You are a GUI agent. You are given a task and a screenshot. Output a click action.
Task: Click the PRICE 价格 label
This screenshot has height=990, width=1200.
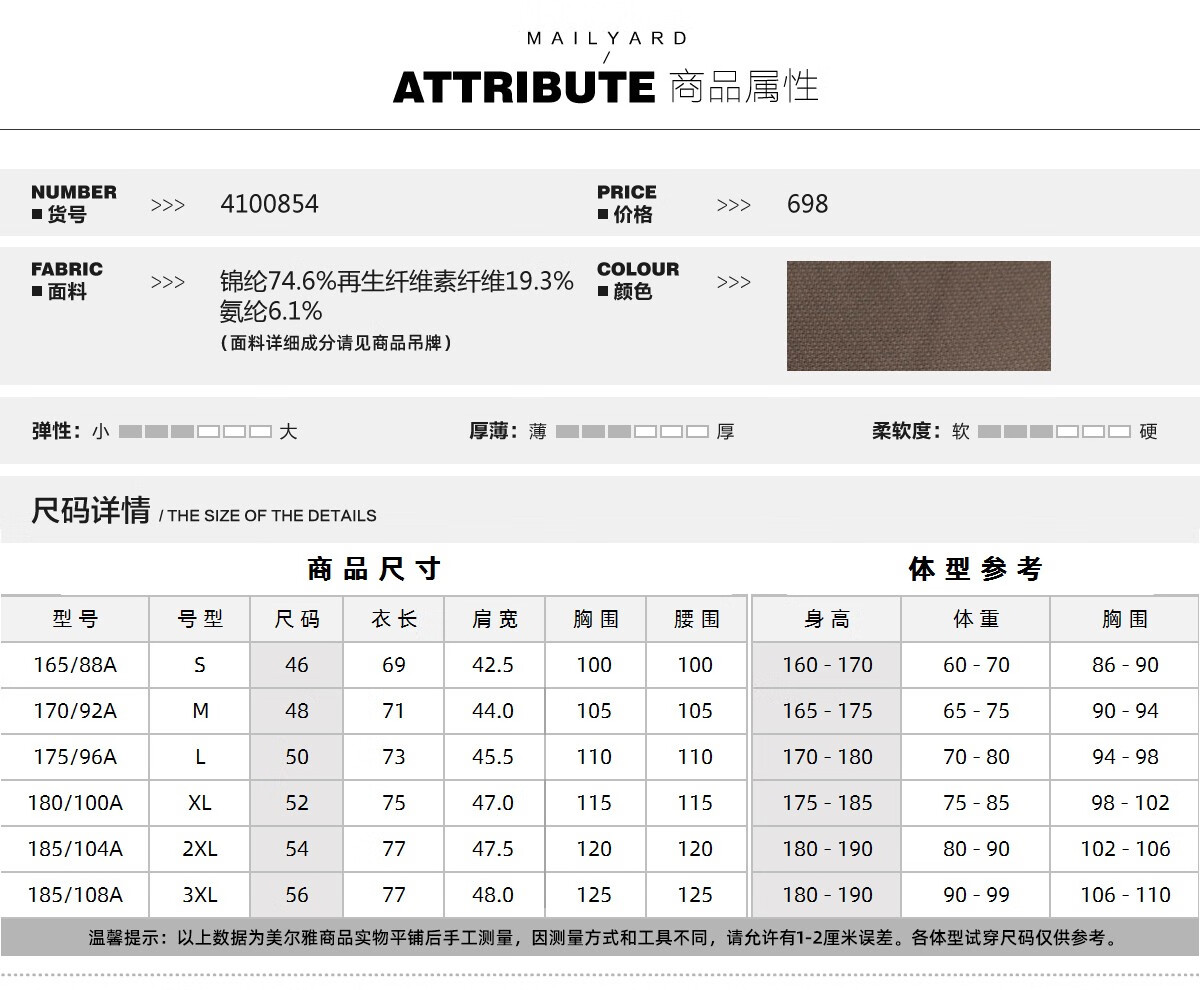point(627,203)
